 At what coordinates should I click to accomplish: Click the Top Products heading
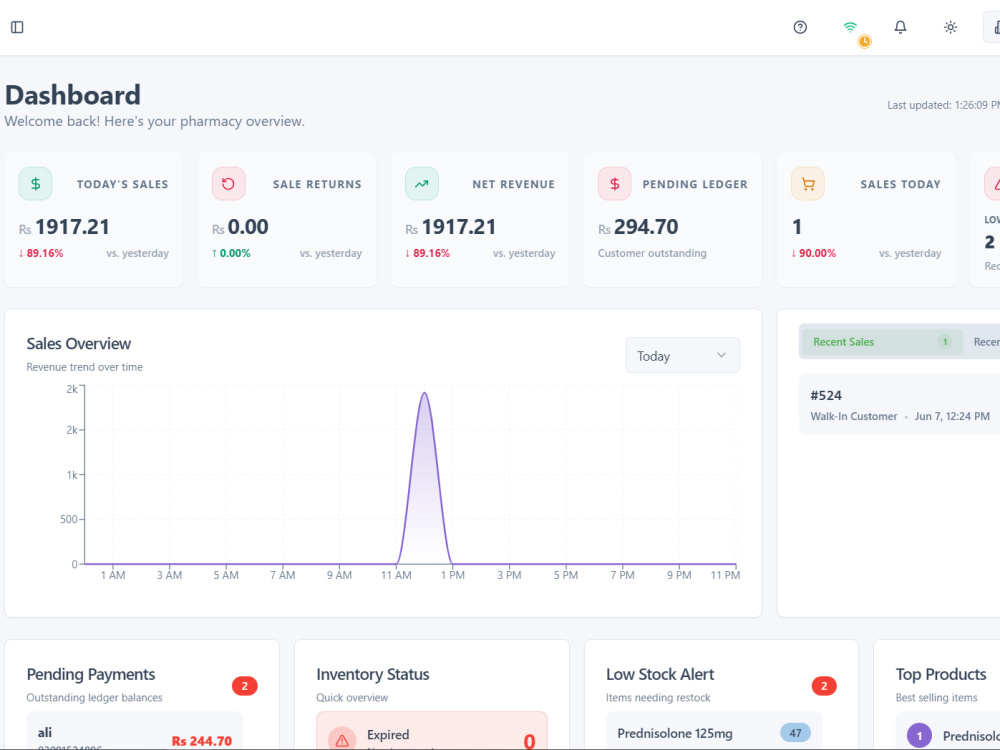[941, 674]
